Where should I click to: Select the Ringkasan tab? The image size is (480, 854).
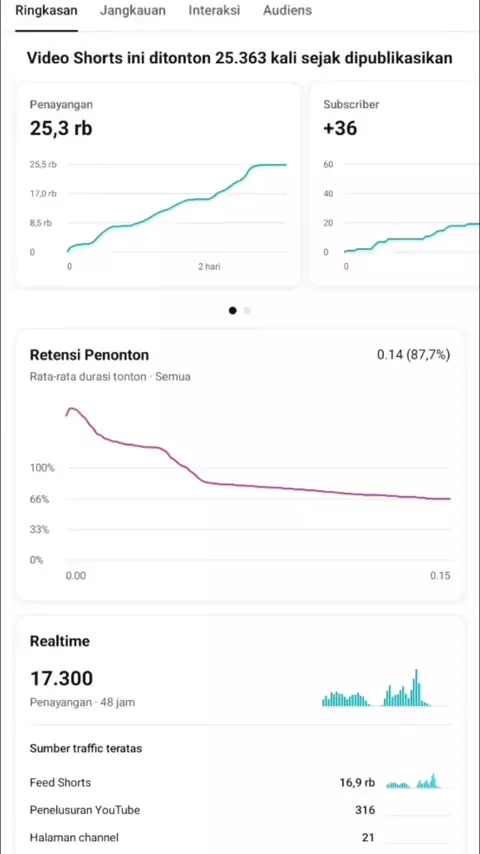pyautogui.click(x=46, y=10)
